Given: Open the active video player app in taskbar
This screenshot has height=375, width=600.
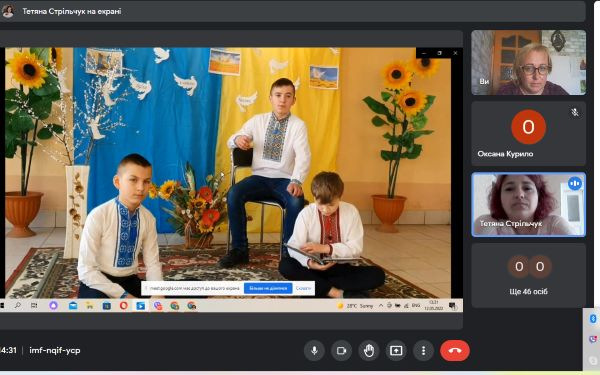Looking at the screenshot, I should point(140,305).
